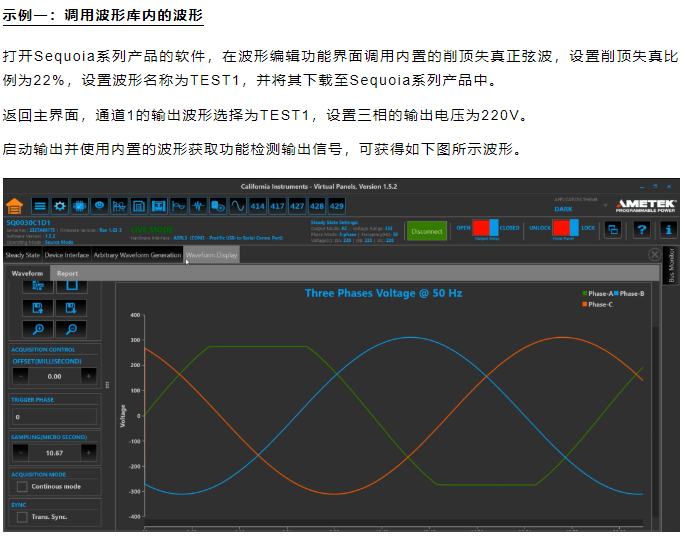685x540 pixels.
Task: Increase the offset with the plus button
Action: (x=89, y=376)
